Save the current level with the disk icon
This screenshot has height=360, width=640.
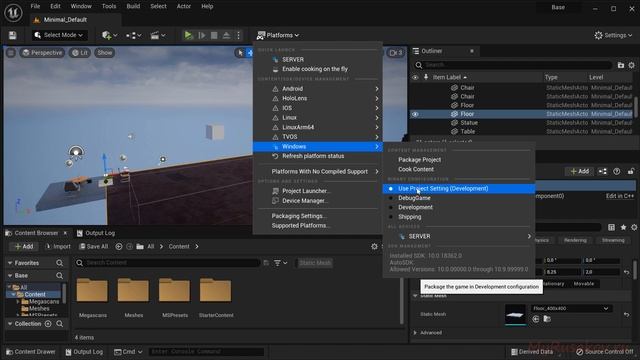point(13,35)
